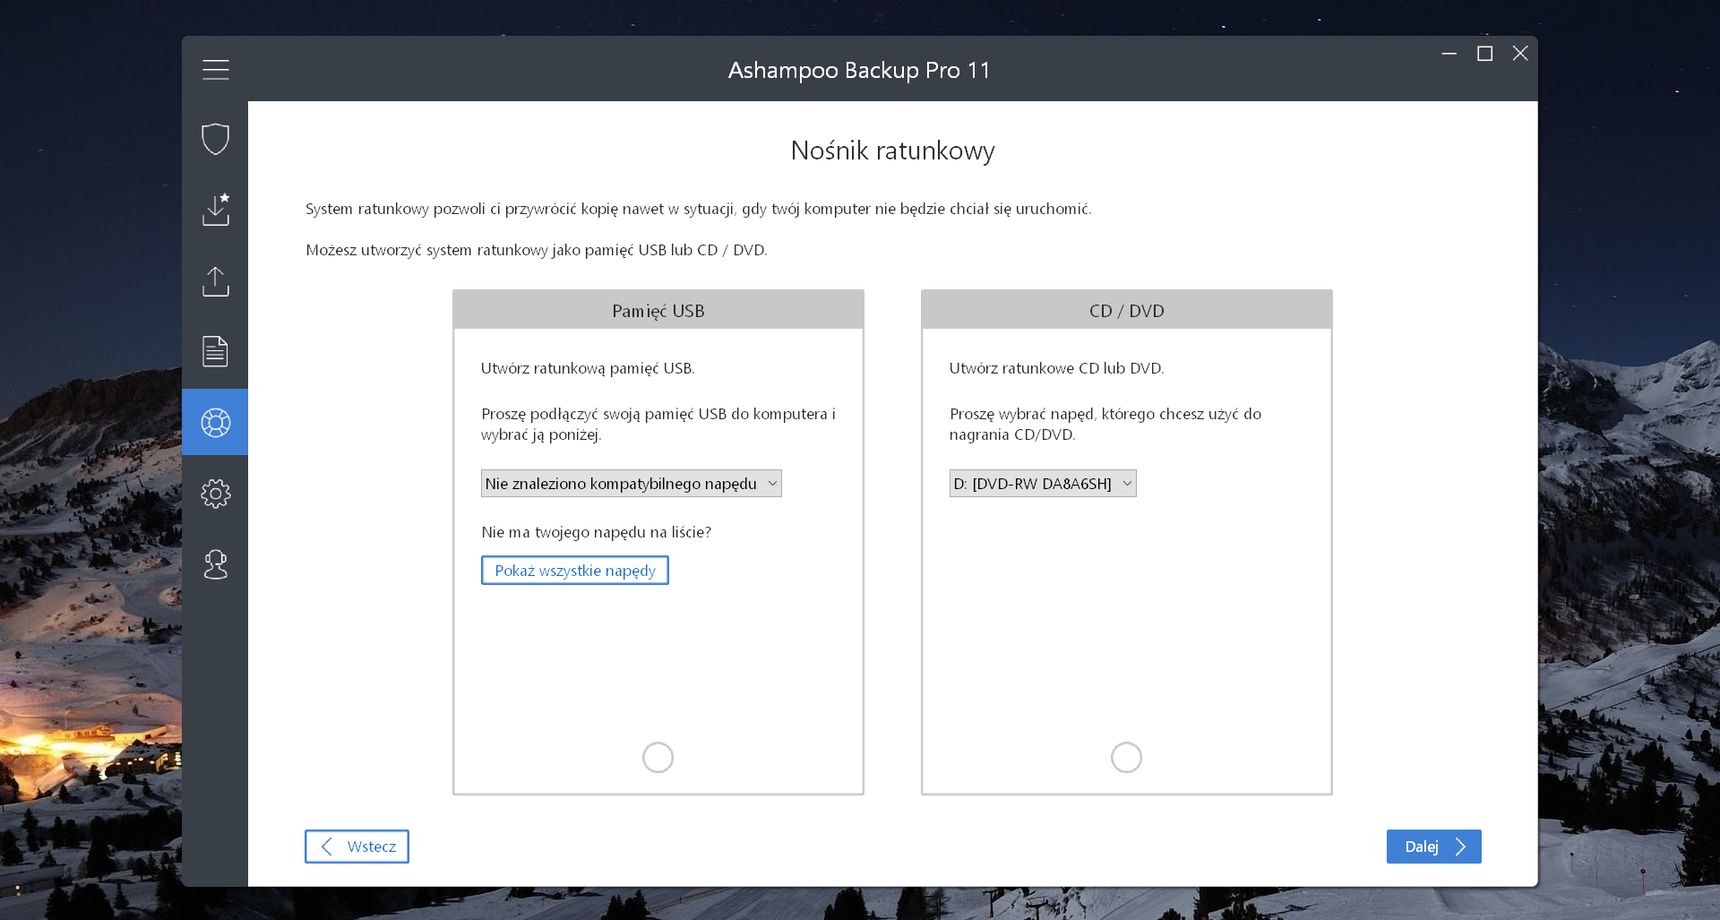Close the Ashampoo Backup Pro window
The image size is (1720, 920).
1520,53
